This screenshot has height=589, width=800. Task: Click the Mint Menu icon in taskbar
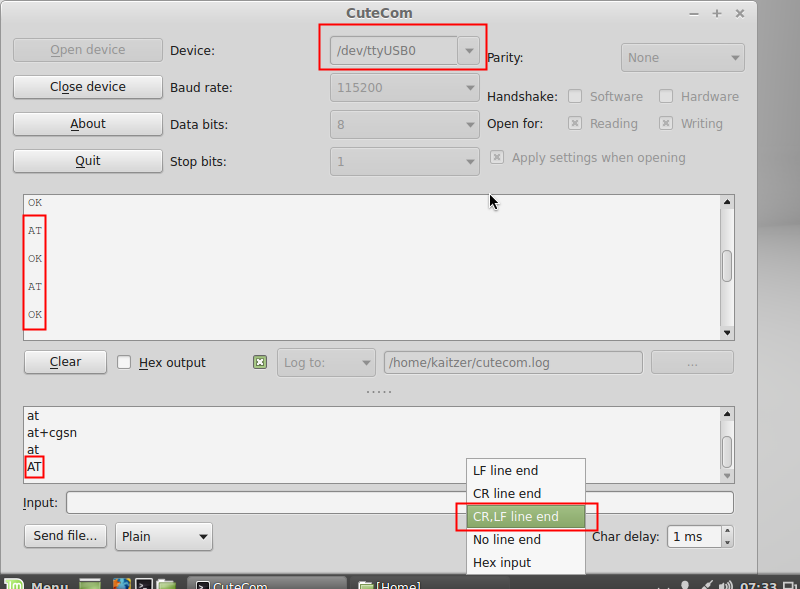pyautogui.click(x=13, y=584)
